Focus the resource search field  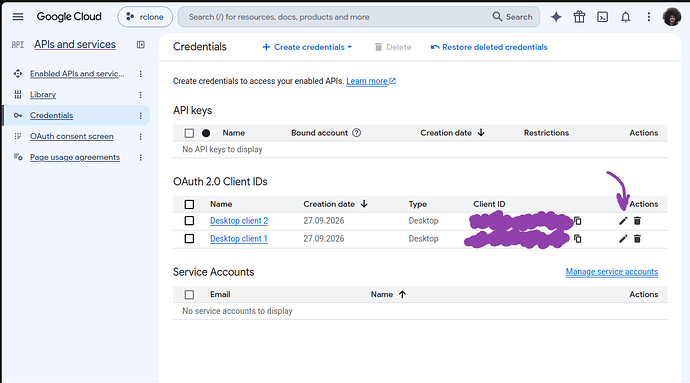coord(334,17)
